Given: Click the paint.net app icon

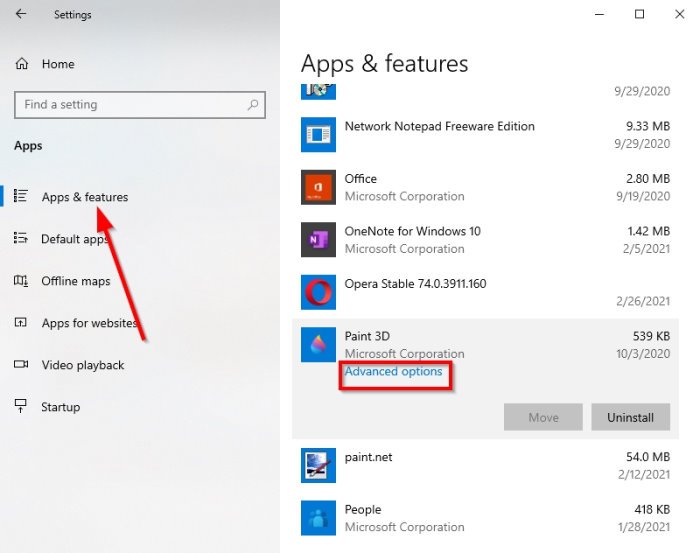Looking at the screenshot, I should [x=318, y=465].
